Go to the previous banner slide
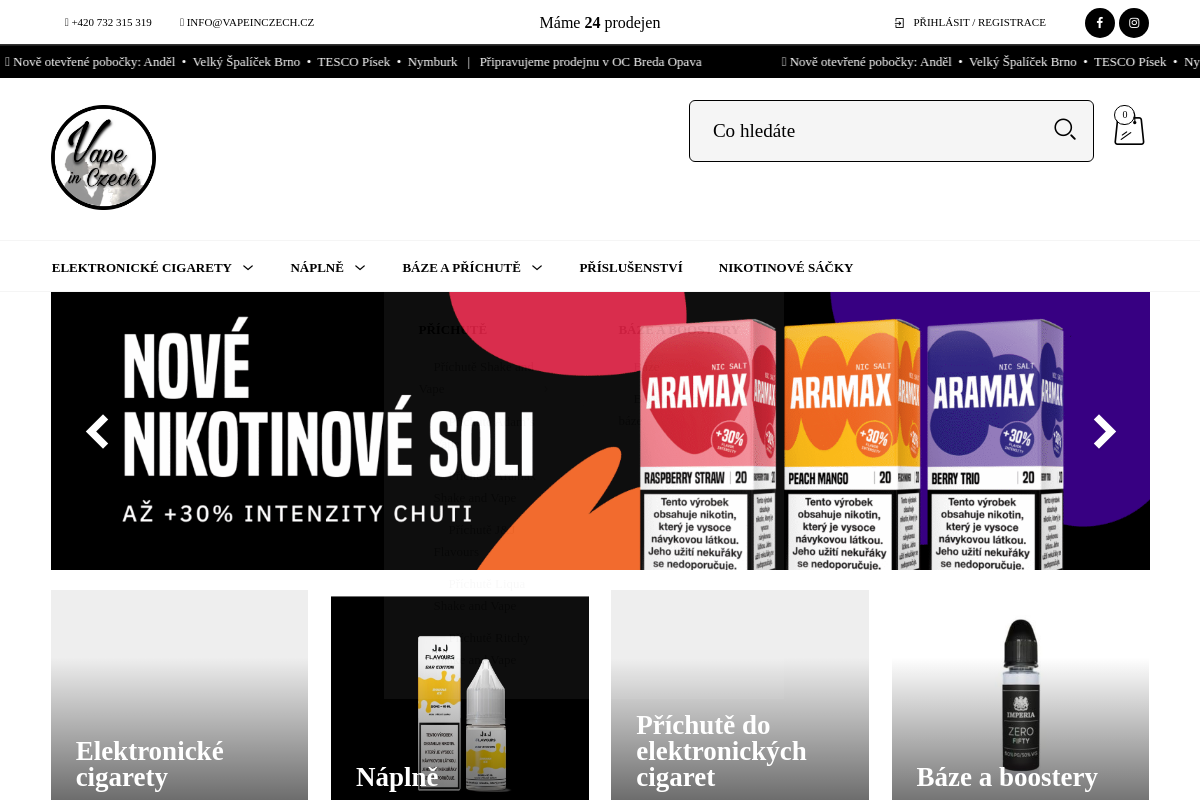This screenshot has width=1200, height=800. click(97, 432)
